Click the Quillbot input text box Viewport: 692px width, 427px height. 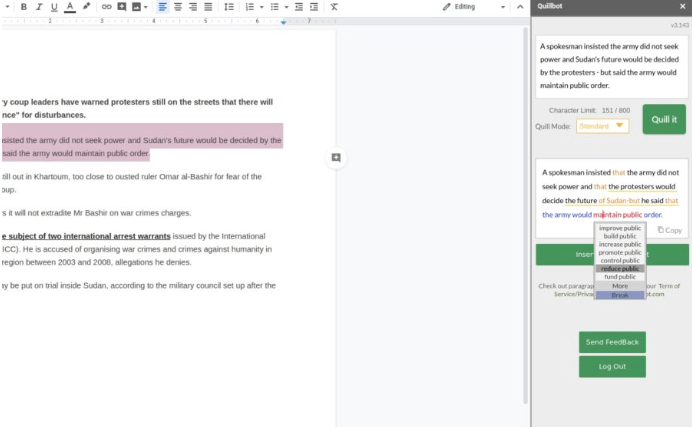tap(612, 67)
